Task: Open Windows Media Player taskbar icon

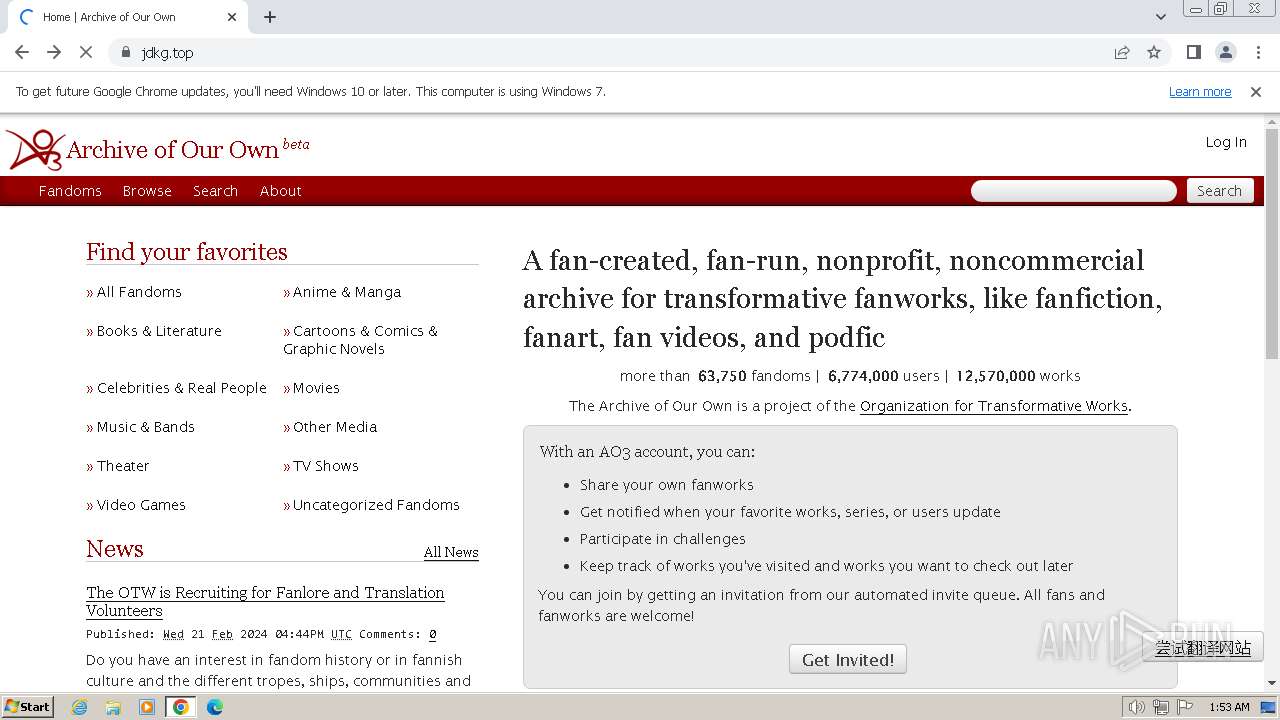Action: coord(147,707)
